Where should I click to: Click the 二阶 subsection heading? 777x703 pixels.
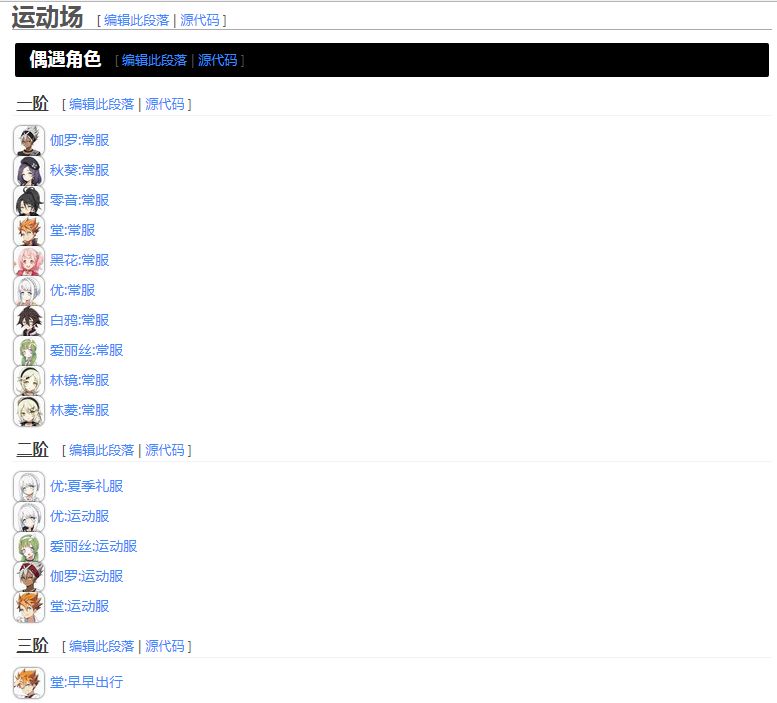(x=32, y=449)
